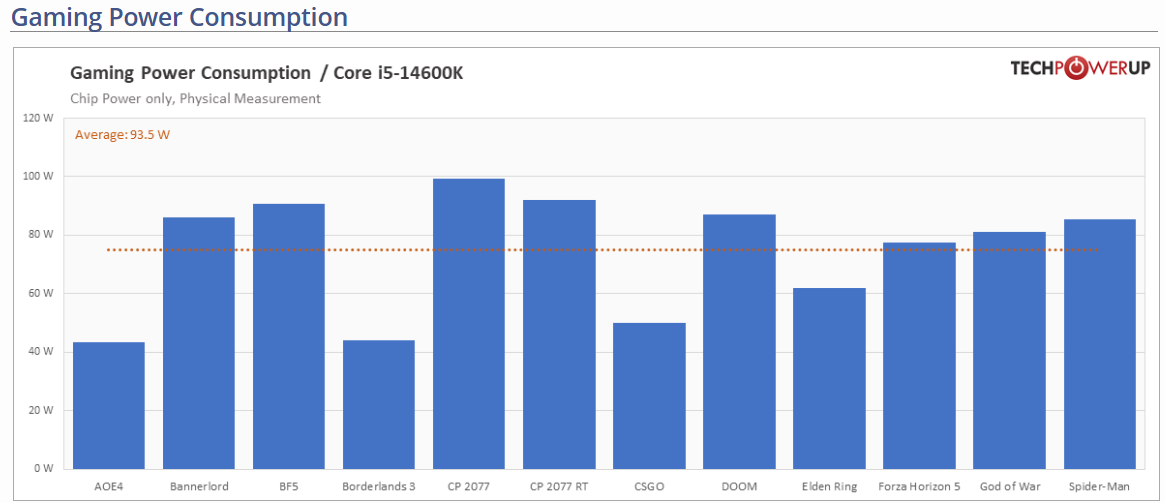Viewport: 1165px width, 503px height.
Task: Click the '60 W' axis label
Action: pyautogui.click(x=42, y=293)
